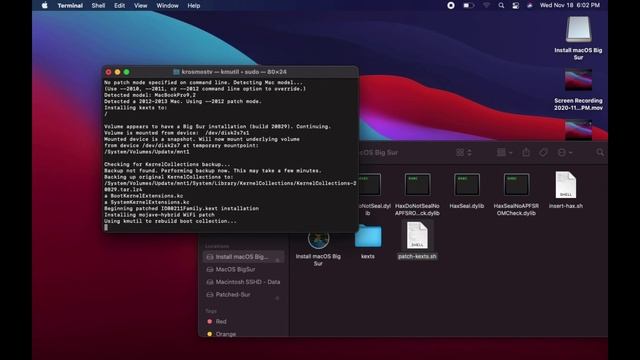Click Finder Share toolbar icon

tap(526, 152)
